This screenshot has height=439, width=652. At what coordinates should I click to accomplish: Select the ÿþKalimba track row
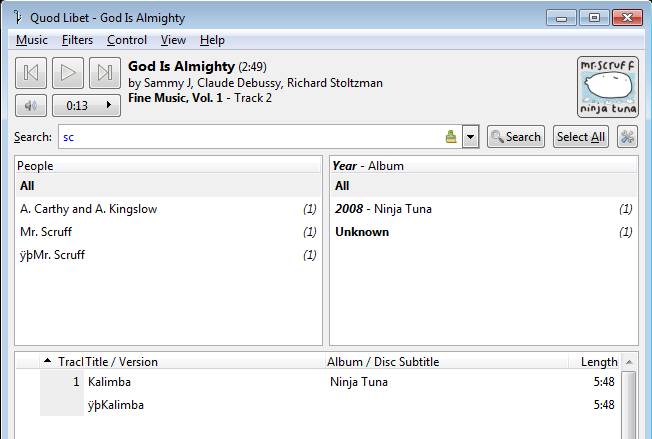[318, 404]
